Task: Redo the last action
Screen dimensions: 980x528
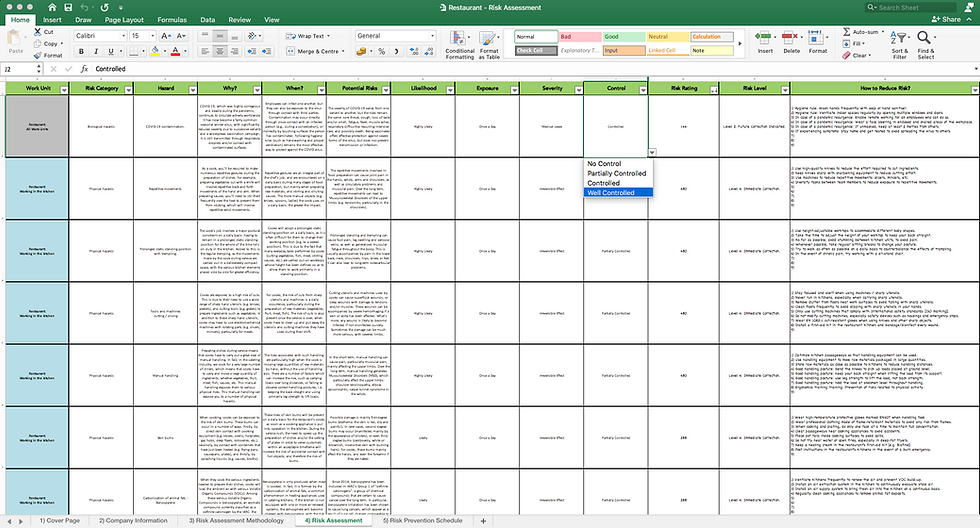Action: click(x=104, y=7)
